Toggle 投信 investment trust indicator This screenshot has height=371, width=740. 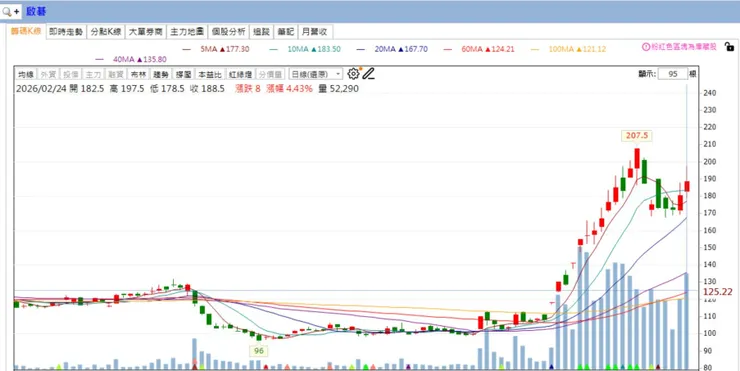point(71,74)
